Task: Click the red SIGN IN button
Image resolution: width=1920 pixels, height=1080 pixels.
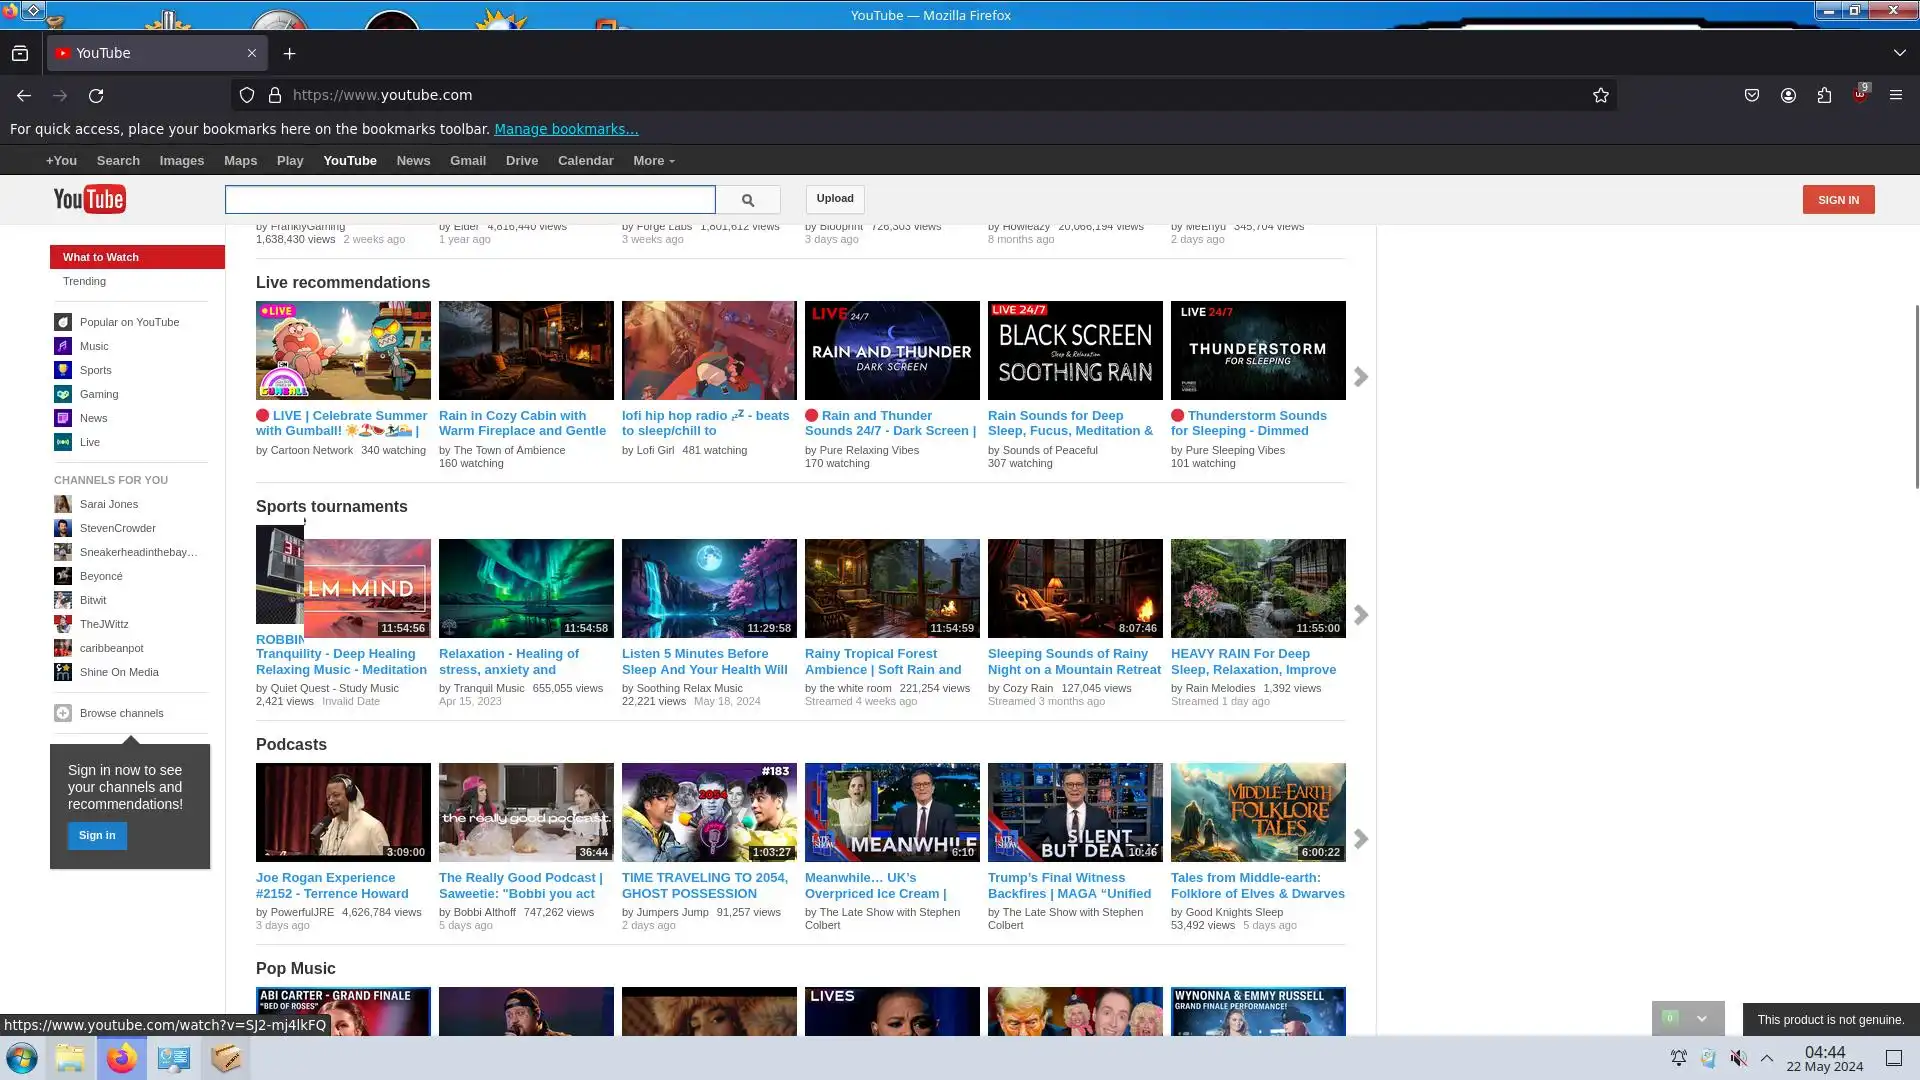Action: (x=1838, y=199)
